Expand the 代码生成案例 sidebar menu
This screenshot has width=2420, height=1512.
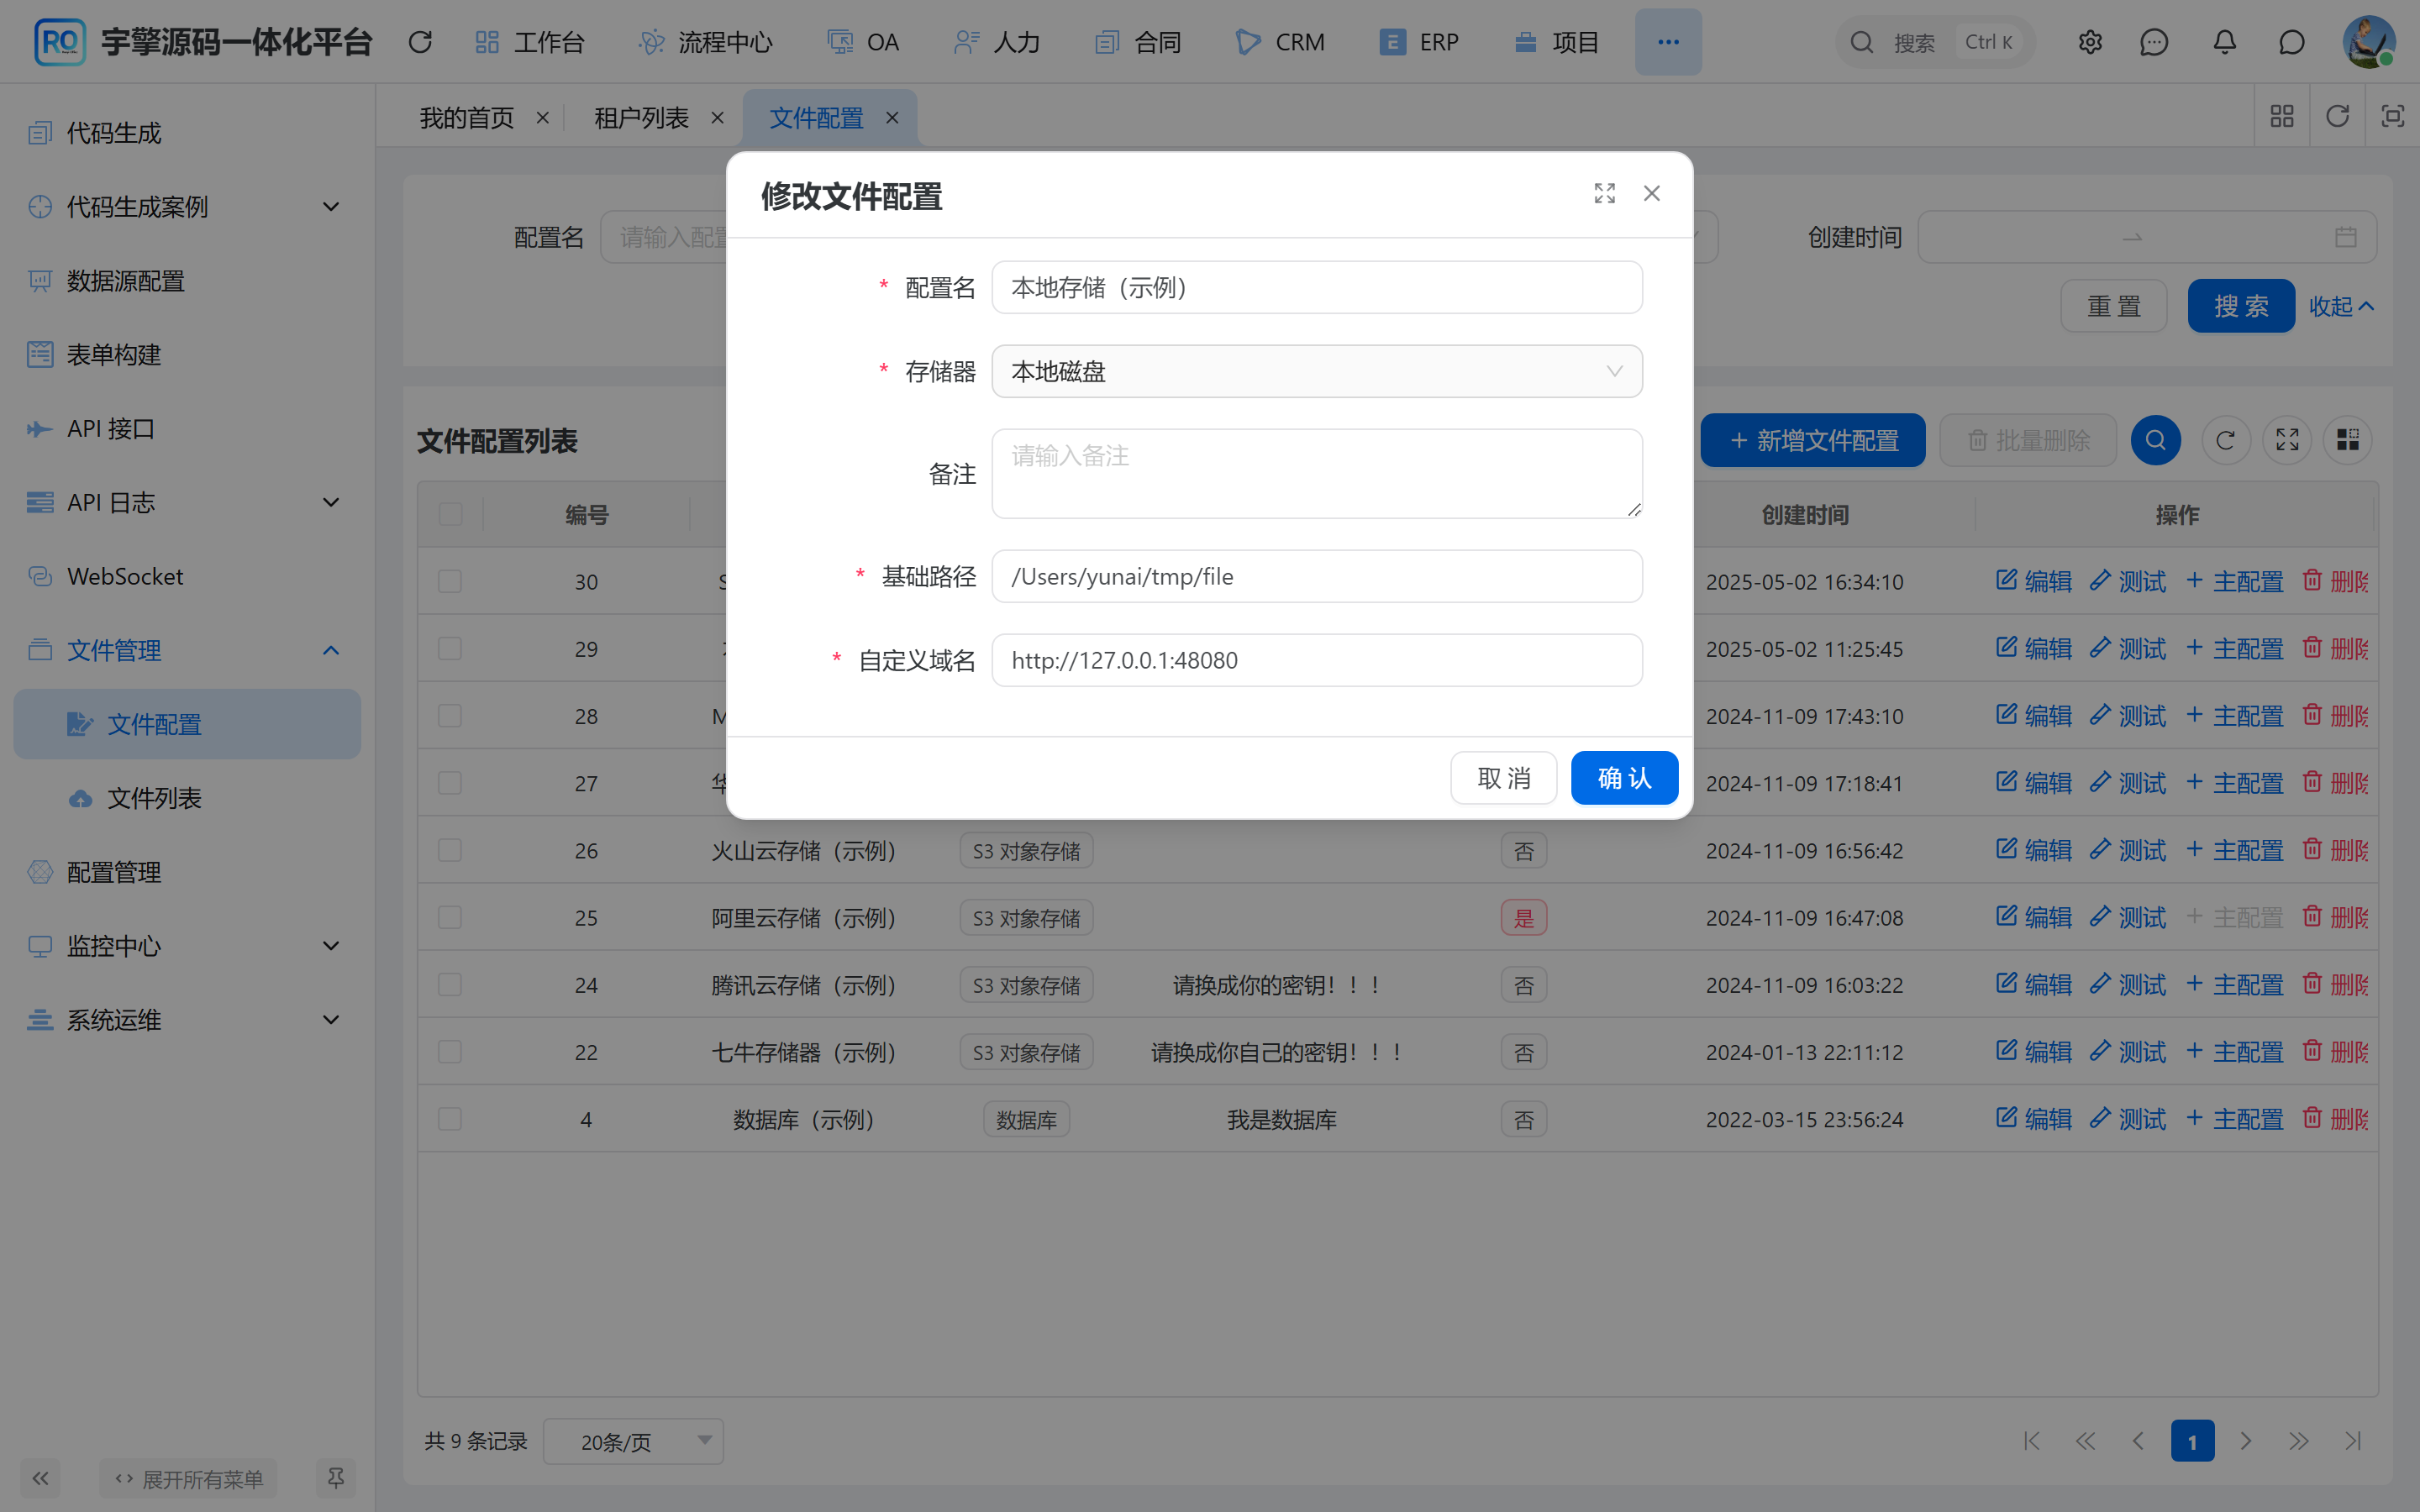pyautogui.click(x=187, y=206)
